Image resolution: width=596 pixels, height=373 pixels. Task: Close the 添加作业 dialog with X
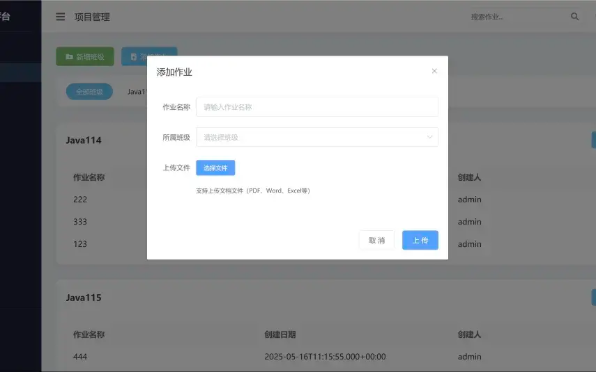click(434, 71)
